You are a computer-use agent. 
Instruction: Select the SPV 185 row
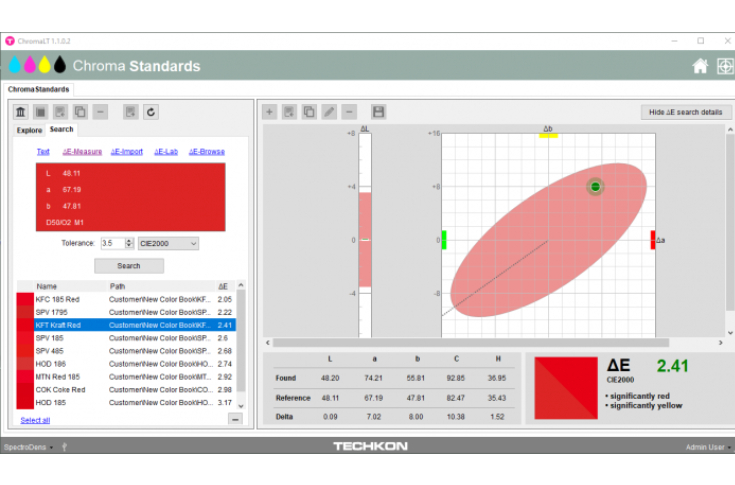(126, 338)
